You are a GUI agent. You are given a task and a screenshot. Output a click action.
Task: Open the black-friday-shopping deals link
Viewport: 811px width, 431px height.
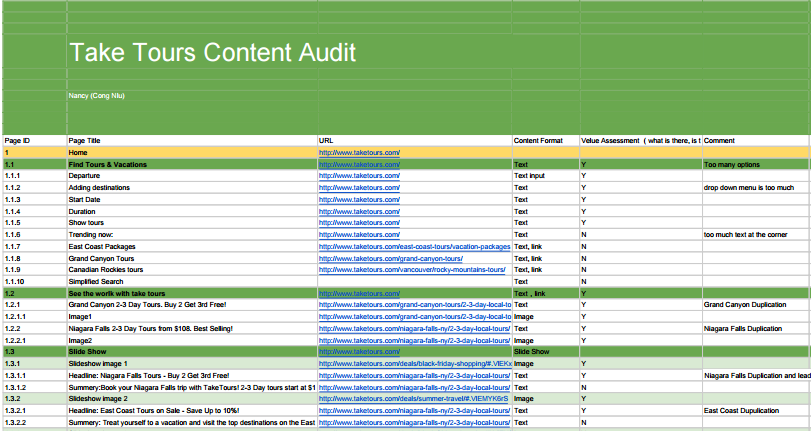pyautogui.click(x=415, y=364)
